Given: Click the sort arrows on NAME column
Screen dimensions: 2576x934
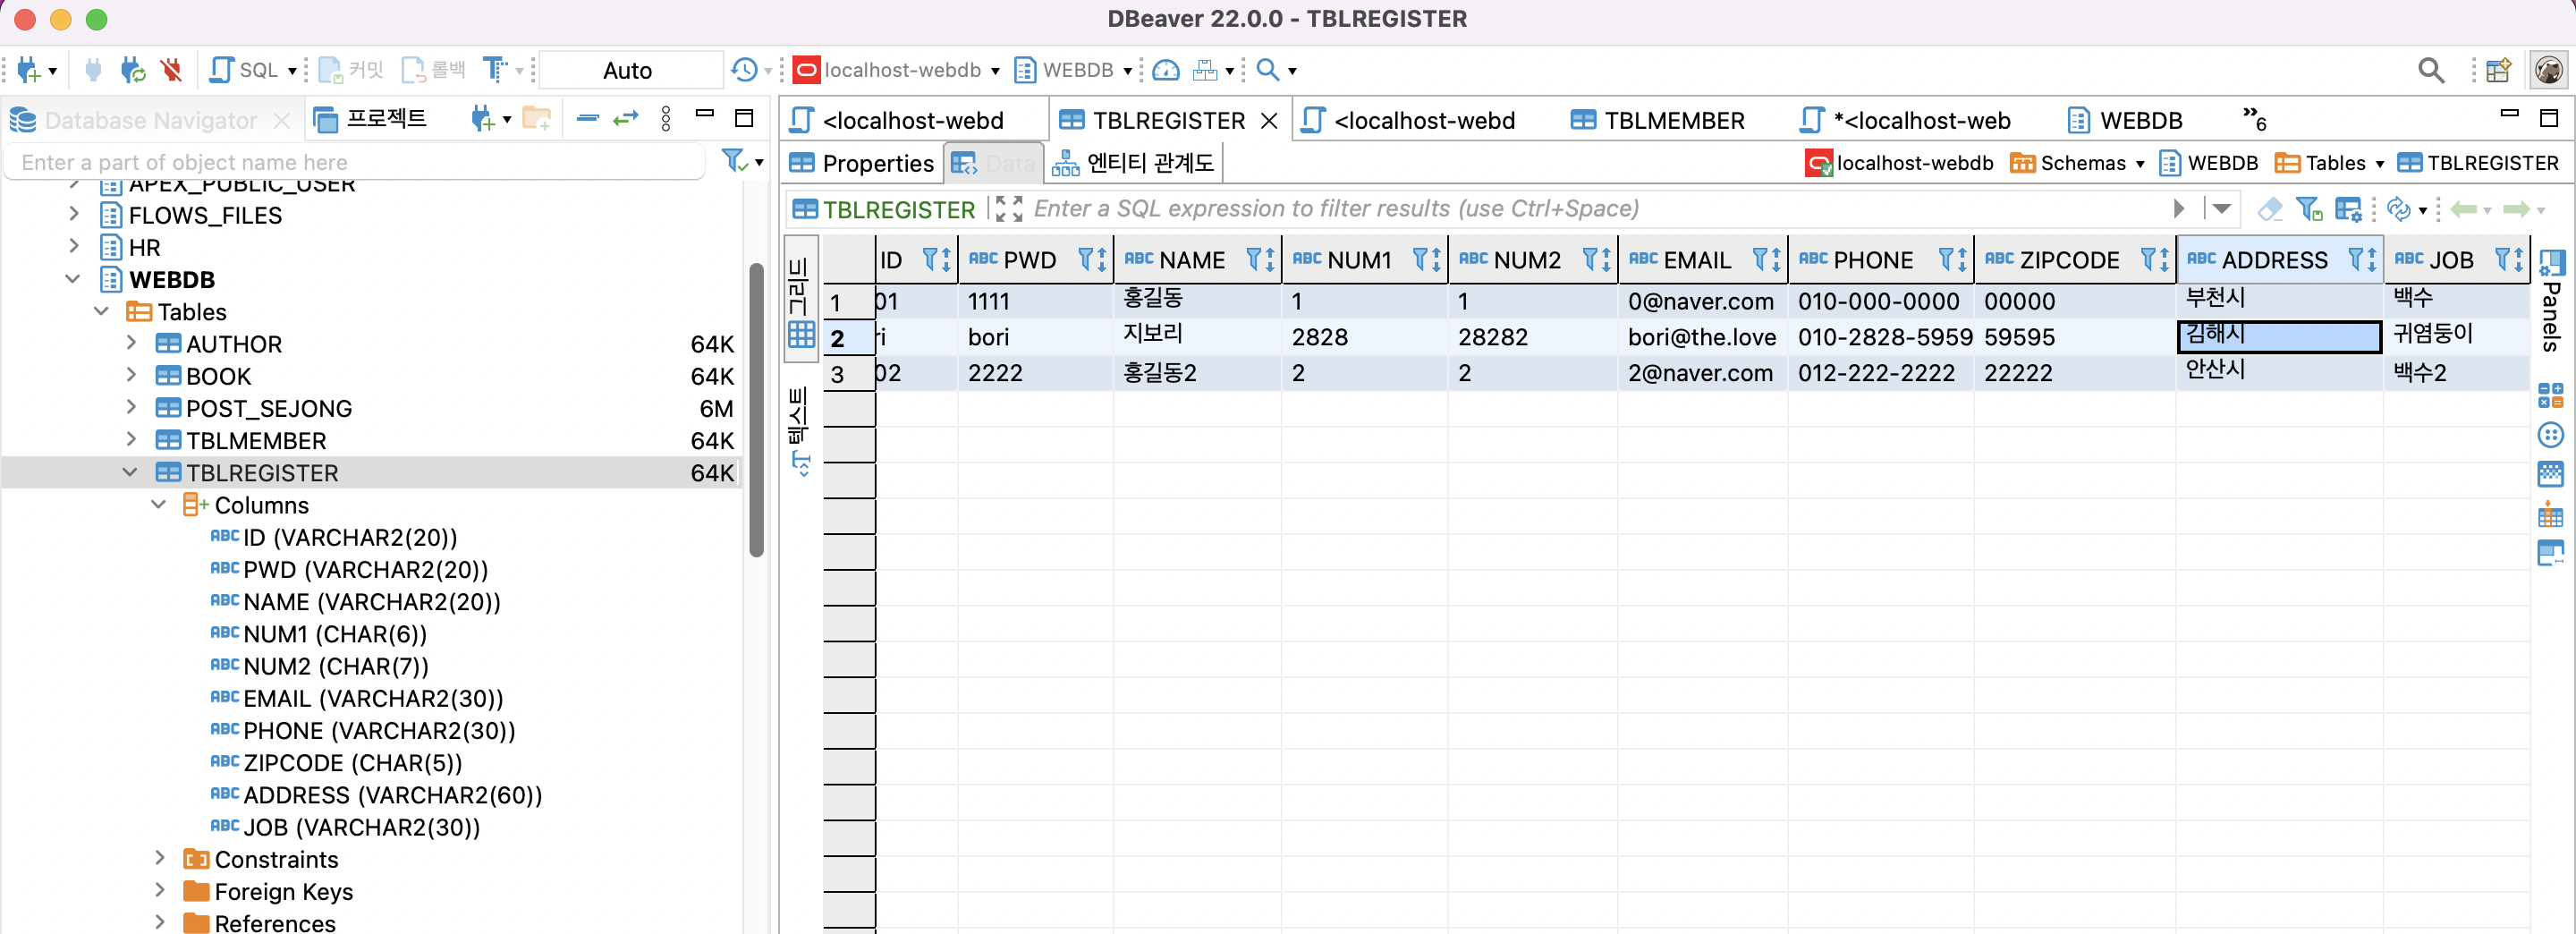Looking at the screenshot, I should pyautogui.click(x=1269, y=259).
